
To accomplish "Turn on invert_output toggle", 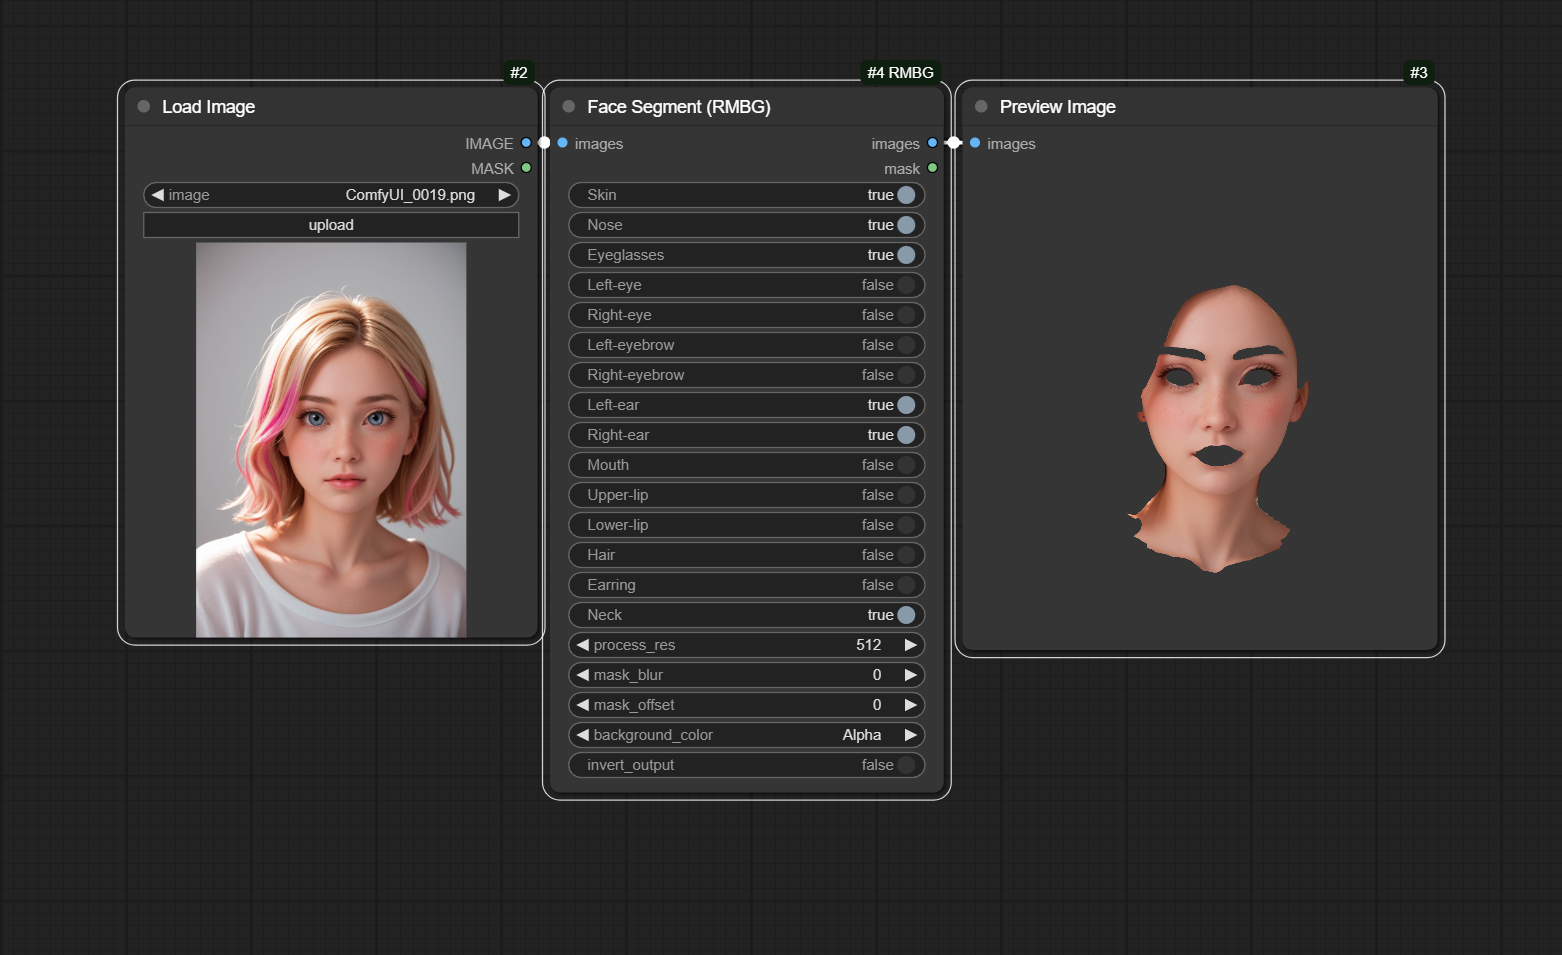I will (905, 765).
